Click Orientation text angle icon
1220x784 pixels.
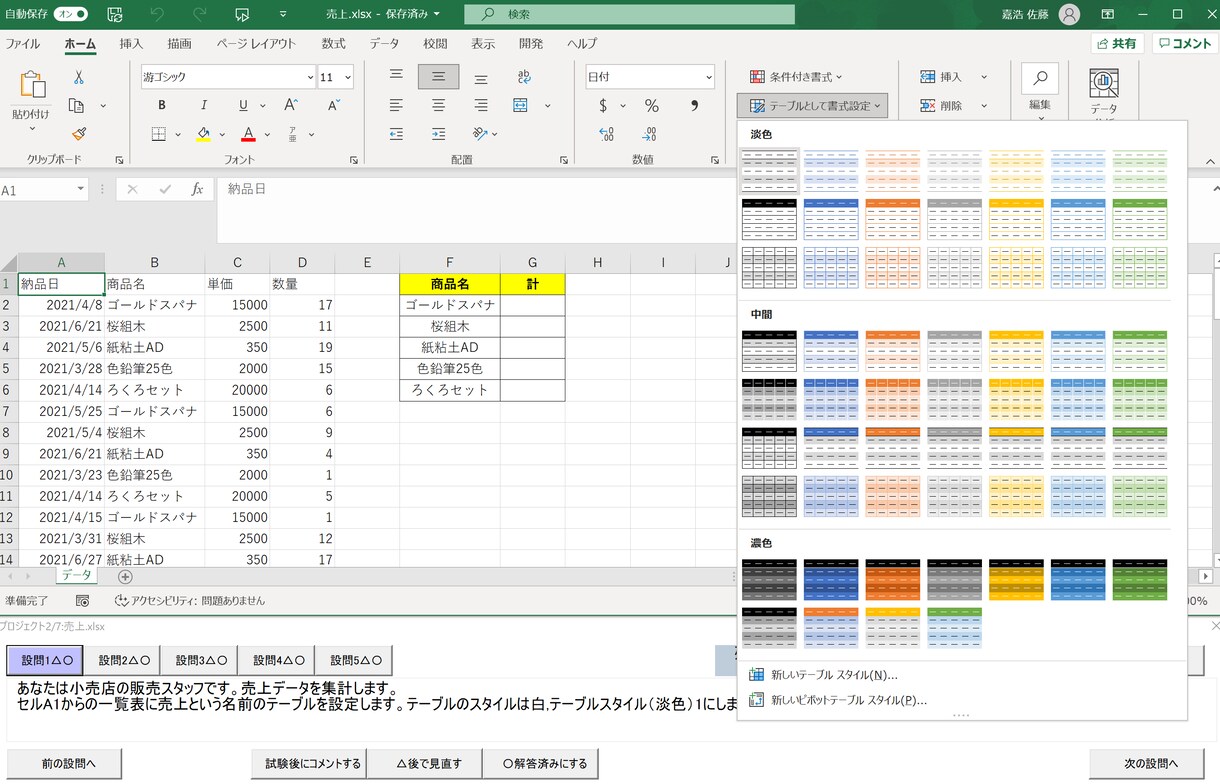481,134
